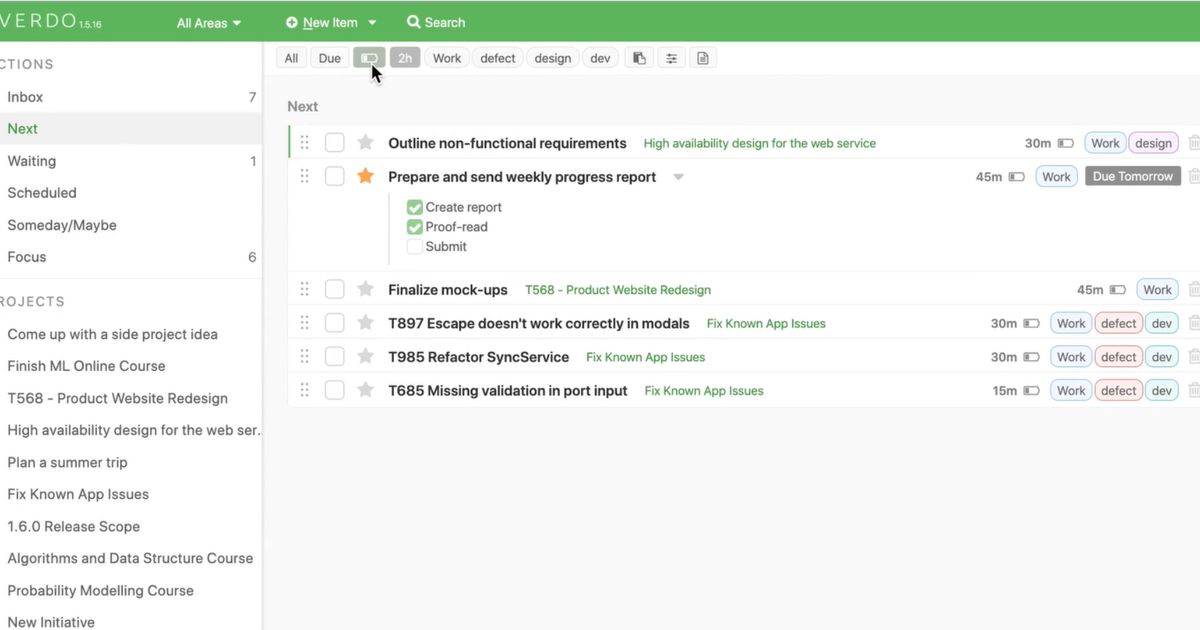Viewport: 1200px width, 630px height.
Task: Click the document notes icon in the filter bar
Action: pyautogui.click(x=703, y=58)
